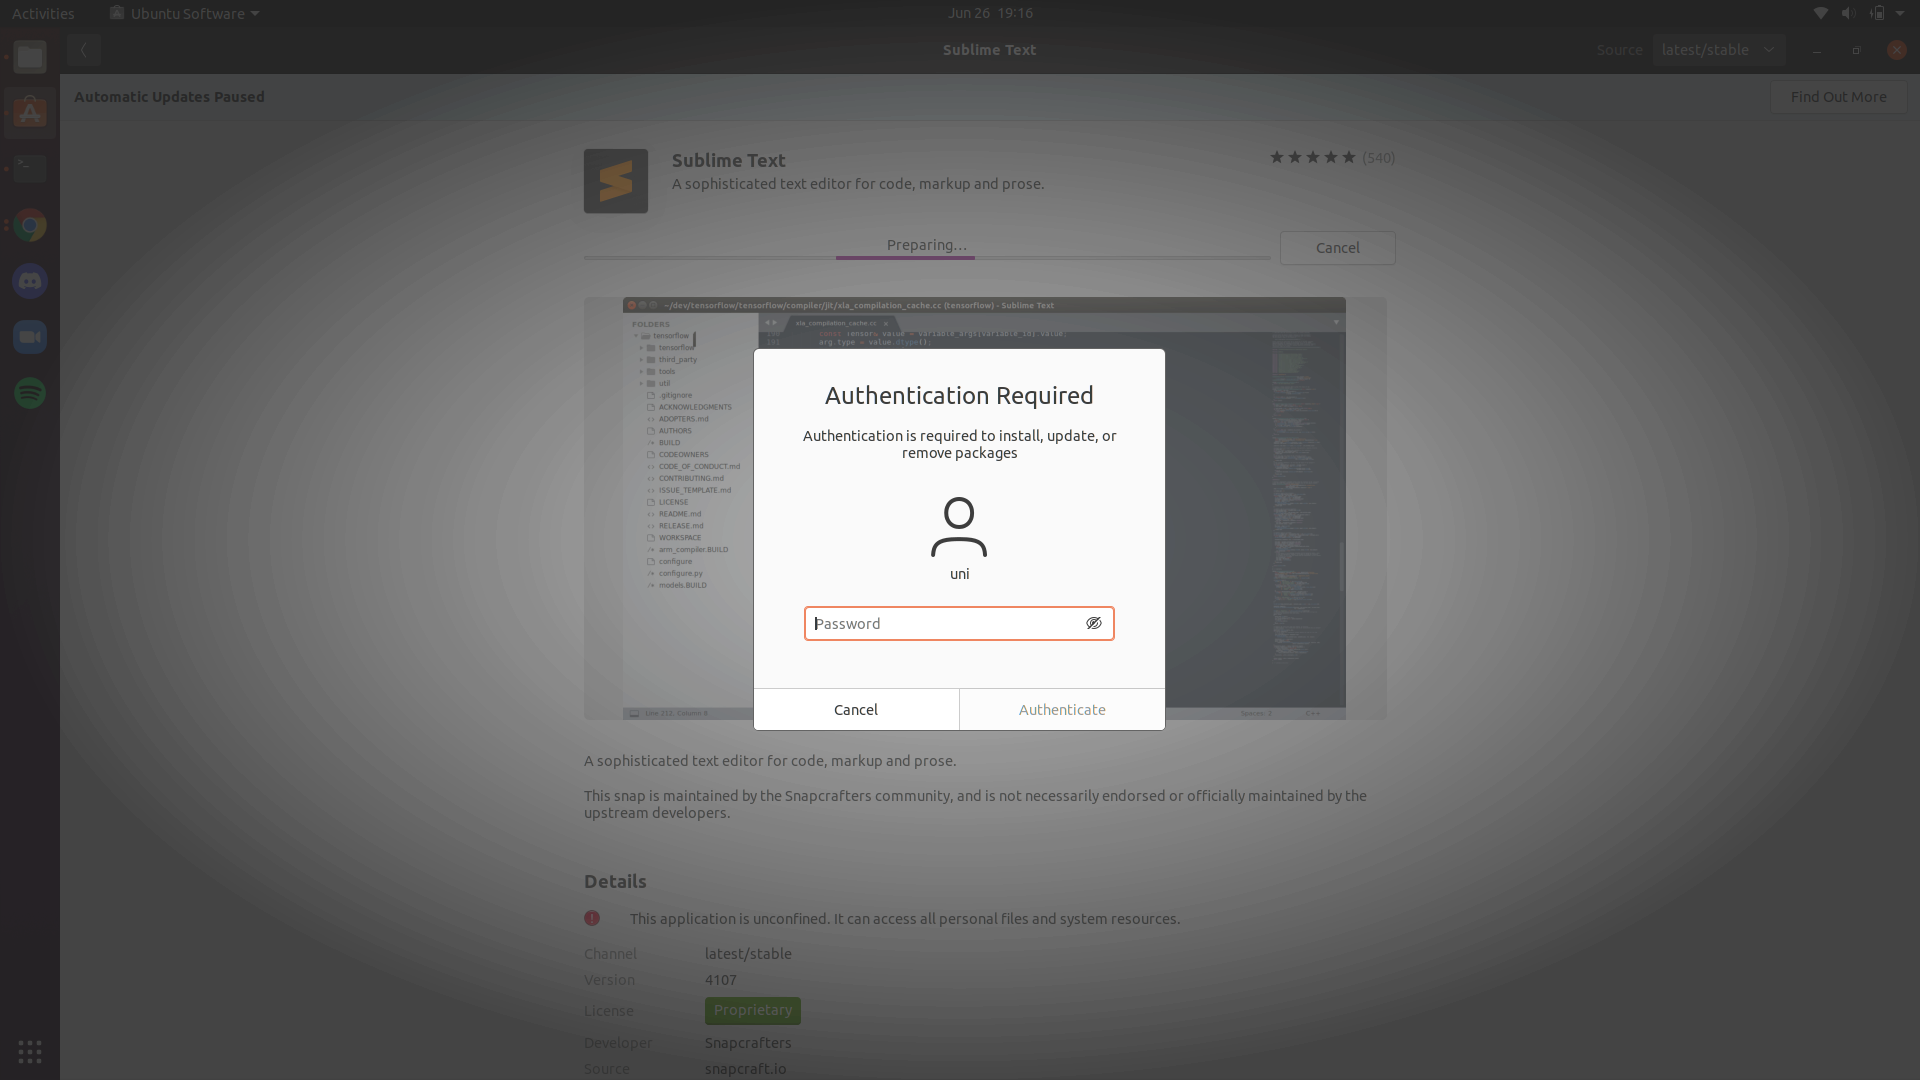Launch Spotify from the dock
Viewport: 1920px width, 1080px height.
click(x=30, y=394)
